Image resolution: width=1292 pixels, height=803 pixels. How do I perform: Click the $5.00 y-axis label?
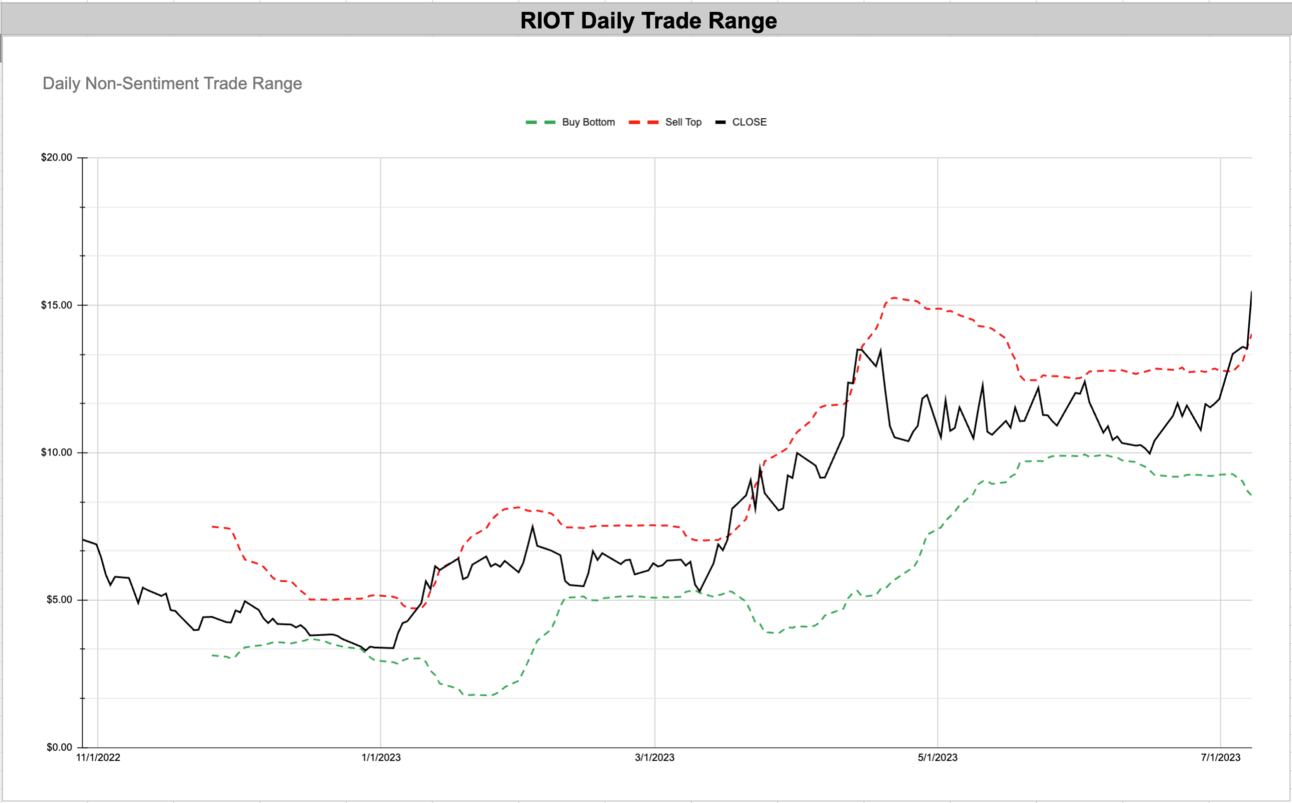coord(61,600)
